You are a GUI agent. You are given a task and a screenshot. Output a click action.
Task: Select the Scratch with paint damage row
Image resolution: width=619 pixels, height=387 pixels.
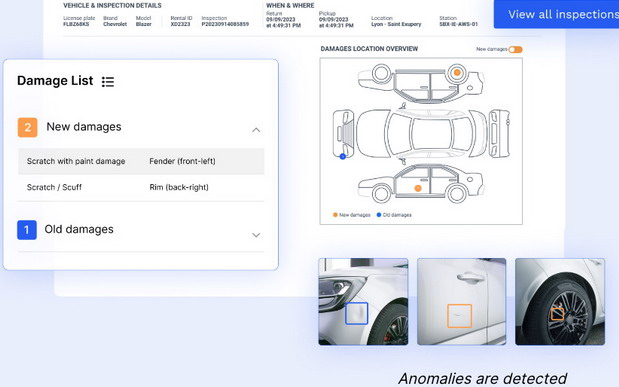[x=141, y=161]
